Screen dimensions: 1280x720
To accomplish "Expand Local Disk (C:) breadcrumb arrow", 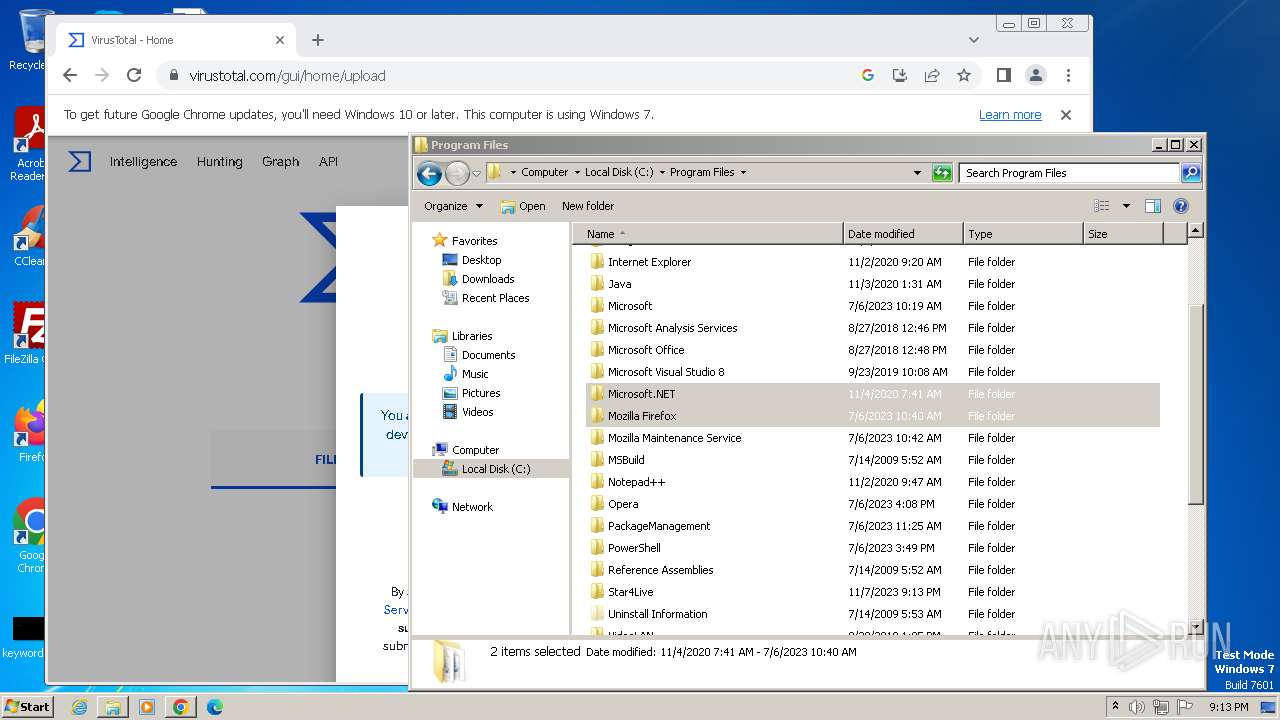I will coord(662,172).
